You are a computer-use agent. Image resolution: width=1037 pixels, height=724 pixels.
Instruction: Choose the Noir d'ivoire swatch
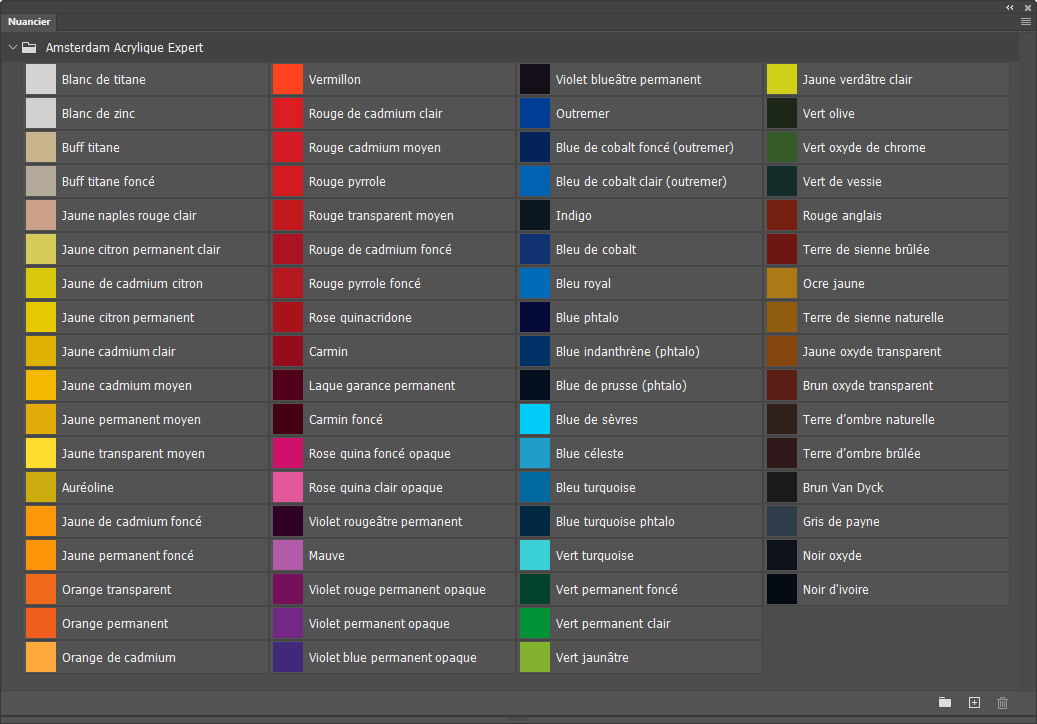coord(782,590)
